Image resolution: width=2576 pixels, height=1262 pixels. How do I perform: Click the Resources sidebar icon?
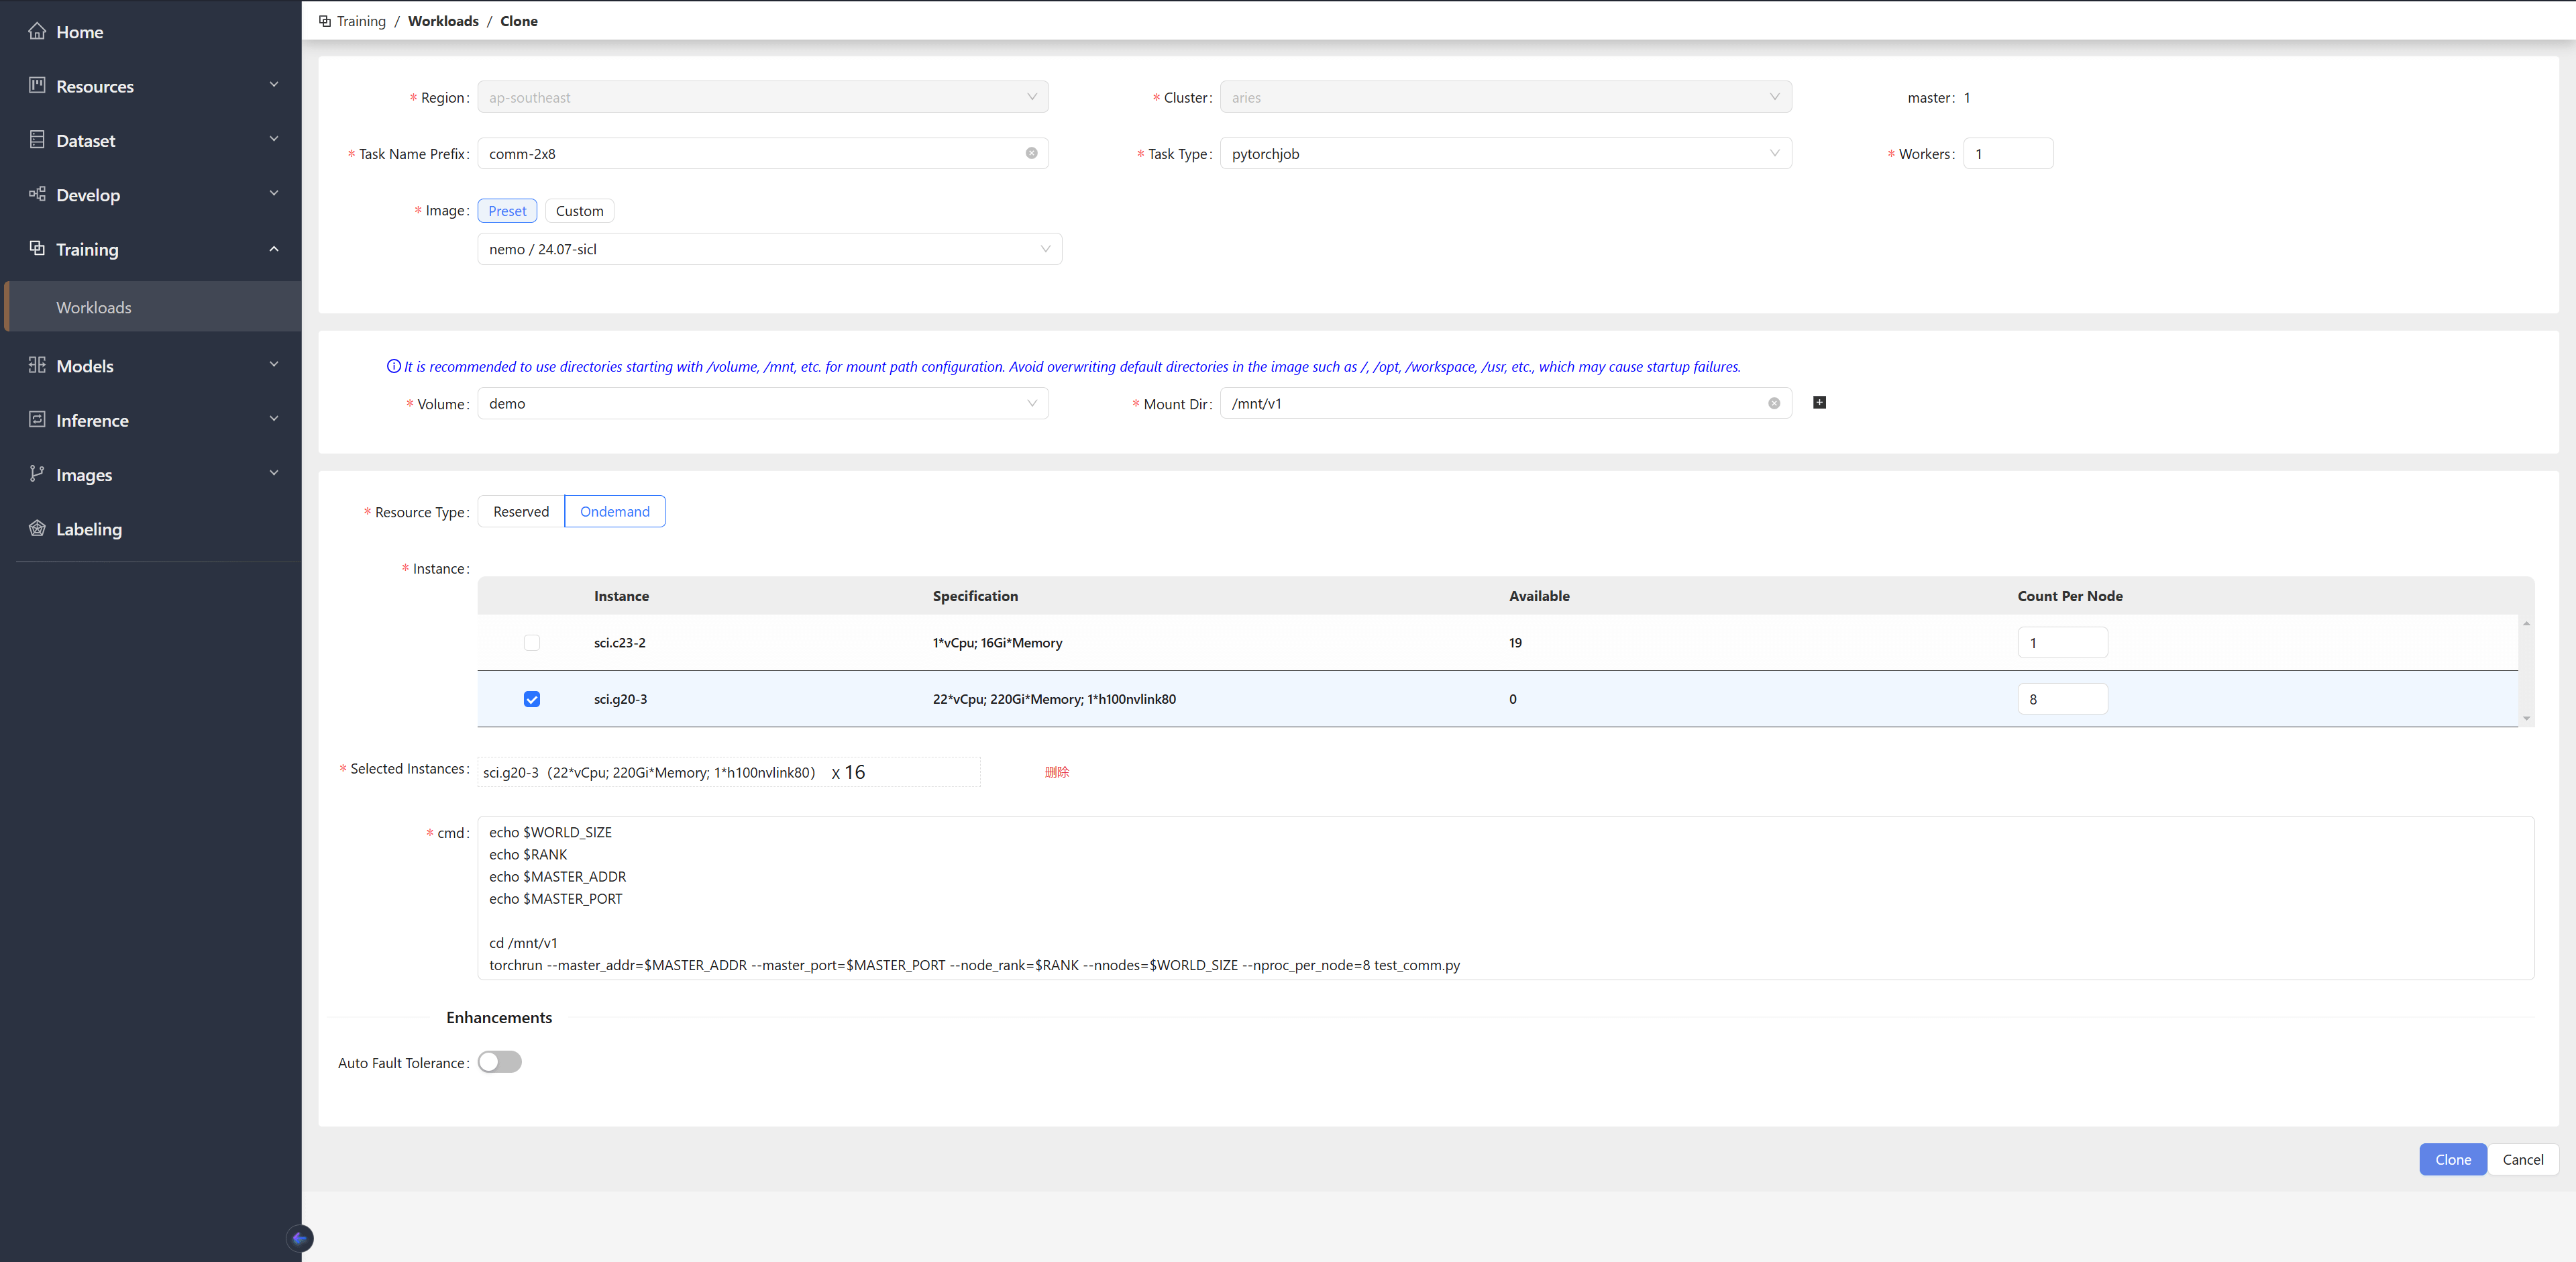tap(37, 85)
